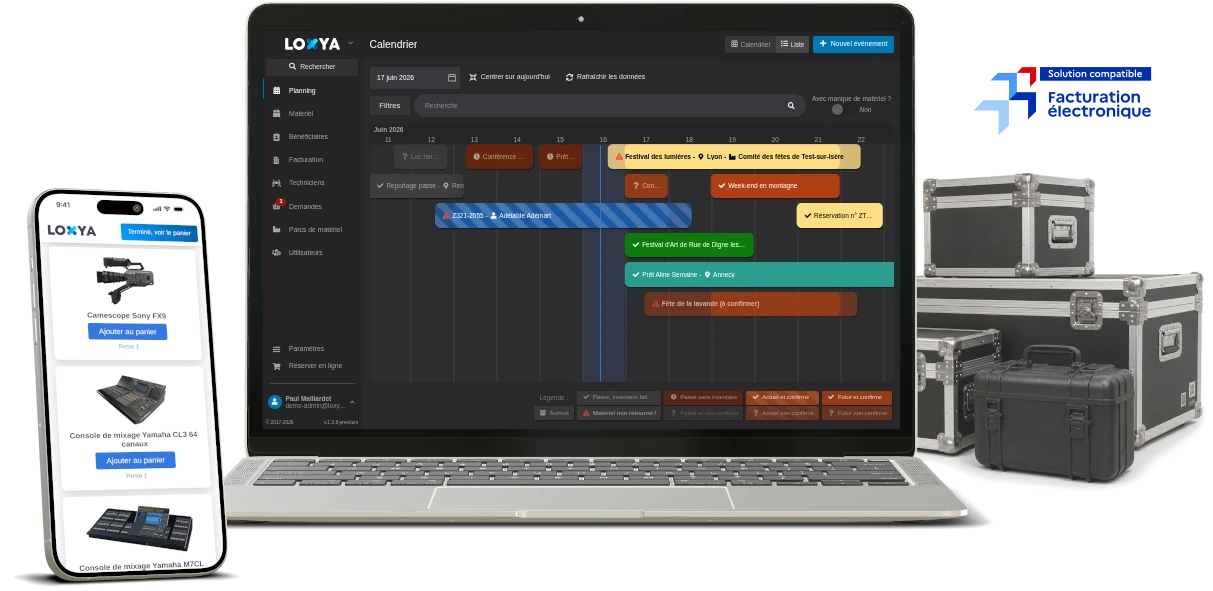Viewport: 1213px width, 591px height.
Task: Open Demandes icon with notification badge
Action: pyautogui.click(x=277, y=206)
